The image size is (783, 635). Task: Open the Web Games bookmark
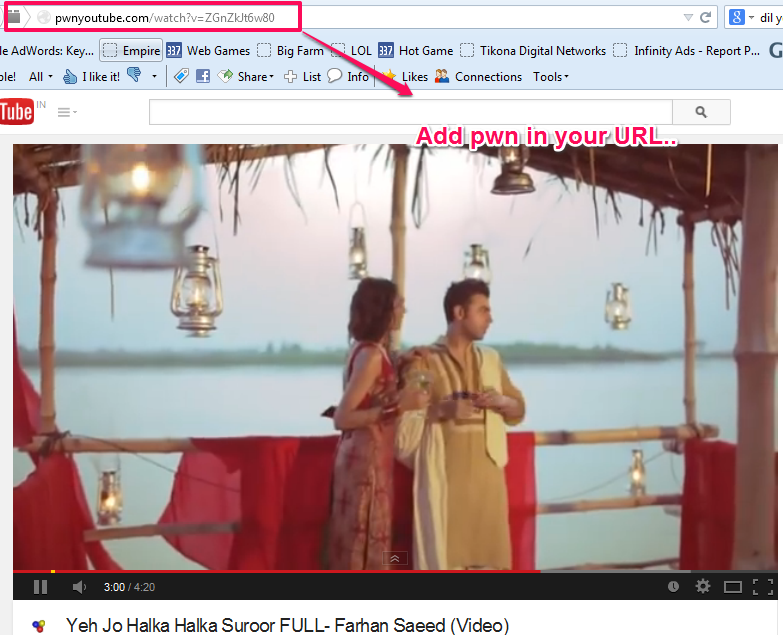(x=208, y=50)
